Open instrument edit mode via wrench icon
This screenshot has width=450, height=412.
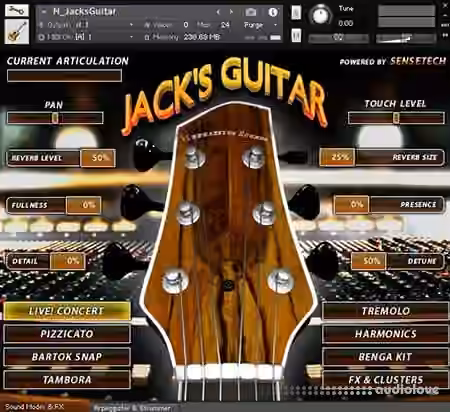point(17,10)
